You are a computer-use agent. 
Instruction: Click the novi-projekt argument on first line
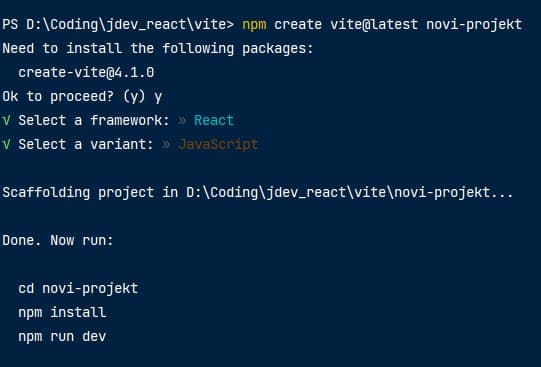(474, 25)
